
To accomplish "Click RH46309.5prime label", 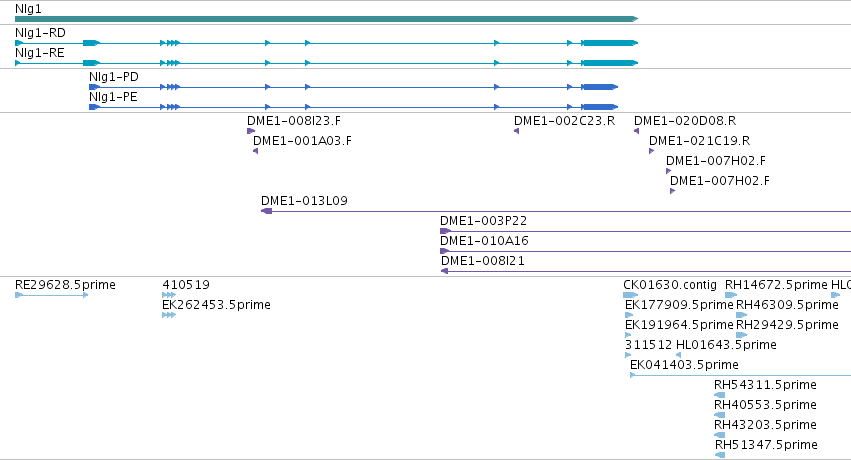I will 788,304.
